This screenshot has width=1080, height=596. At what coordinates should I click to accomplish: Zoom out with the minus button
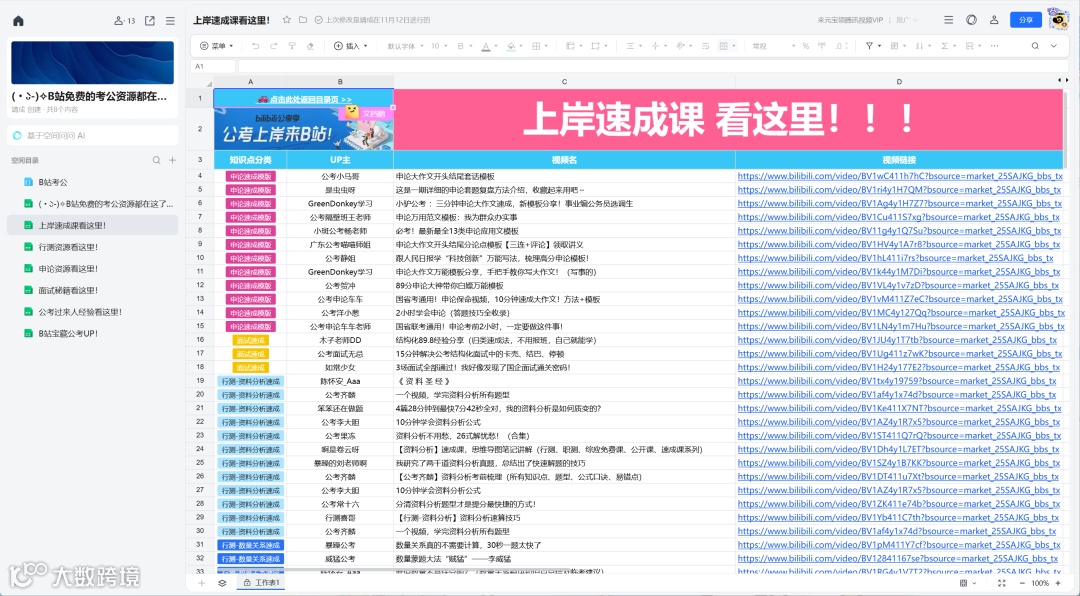(1022, 583)
